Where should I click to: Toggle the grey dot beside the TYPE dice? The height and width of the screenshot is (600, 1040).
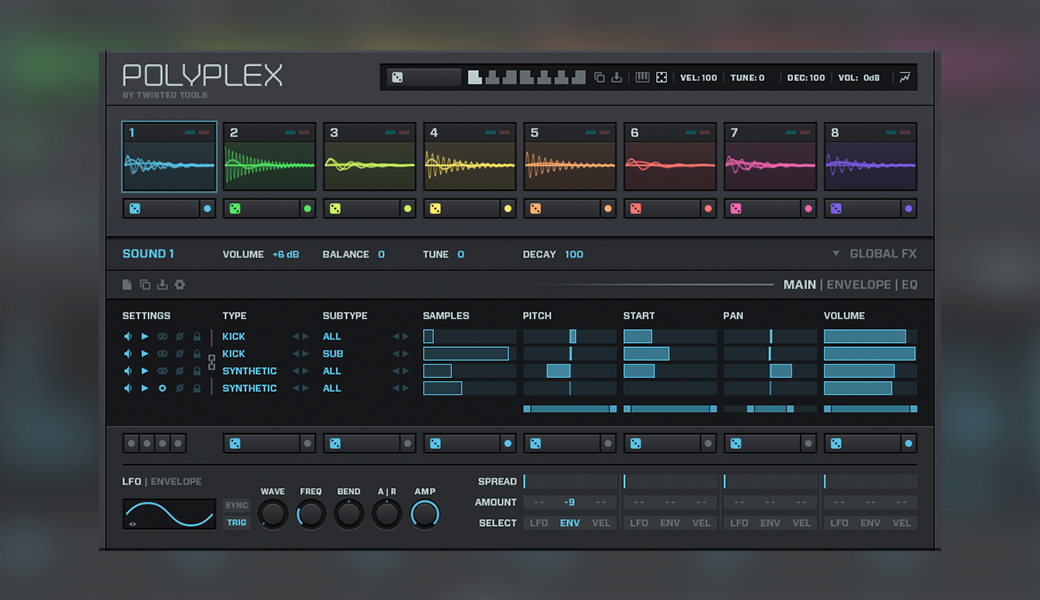click(307, 444)
